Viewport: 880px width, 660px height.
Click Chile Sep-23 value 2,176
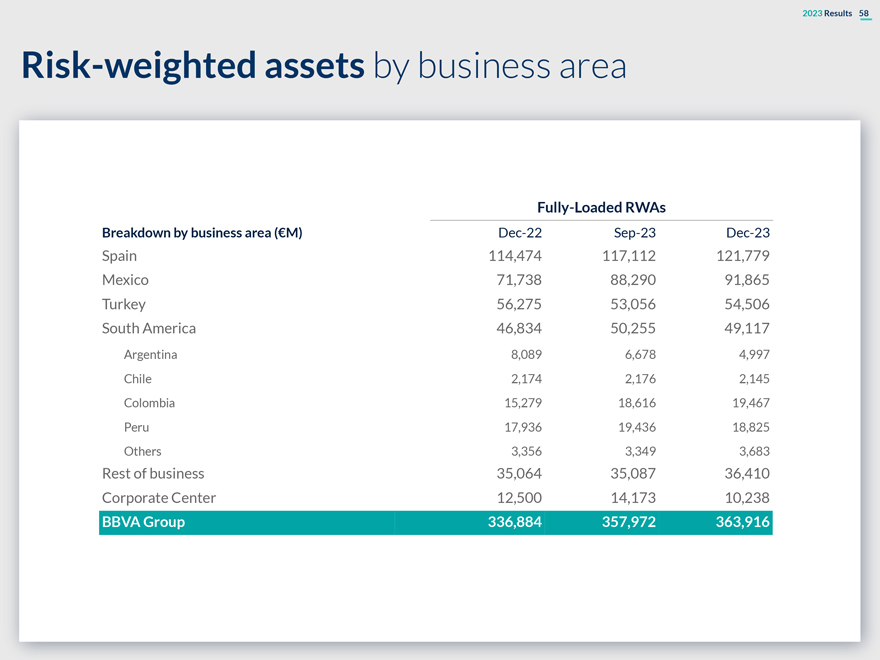pyautogui.click(x=640, y=379)
